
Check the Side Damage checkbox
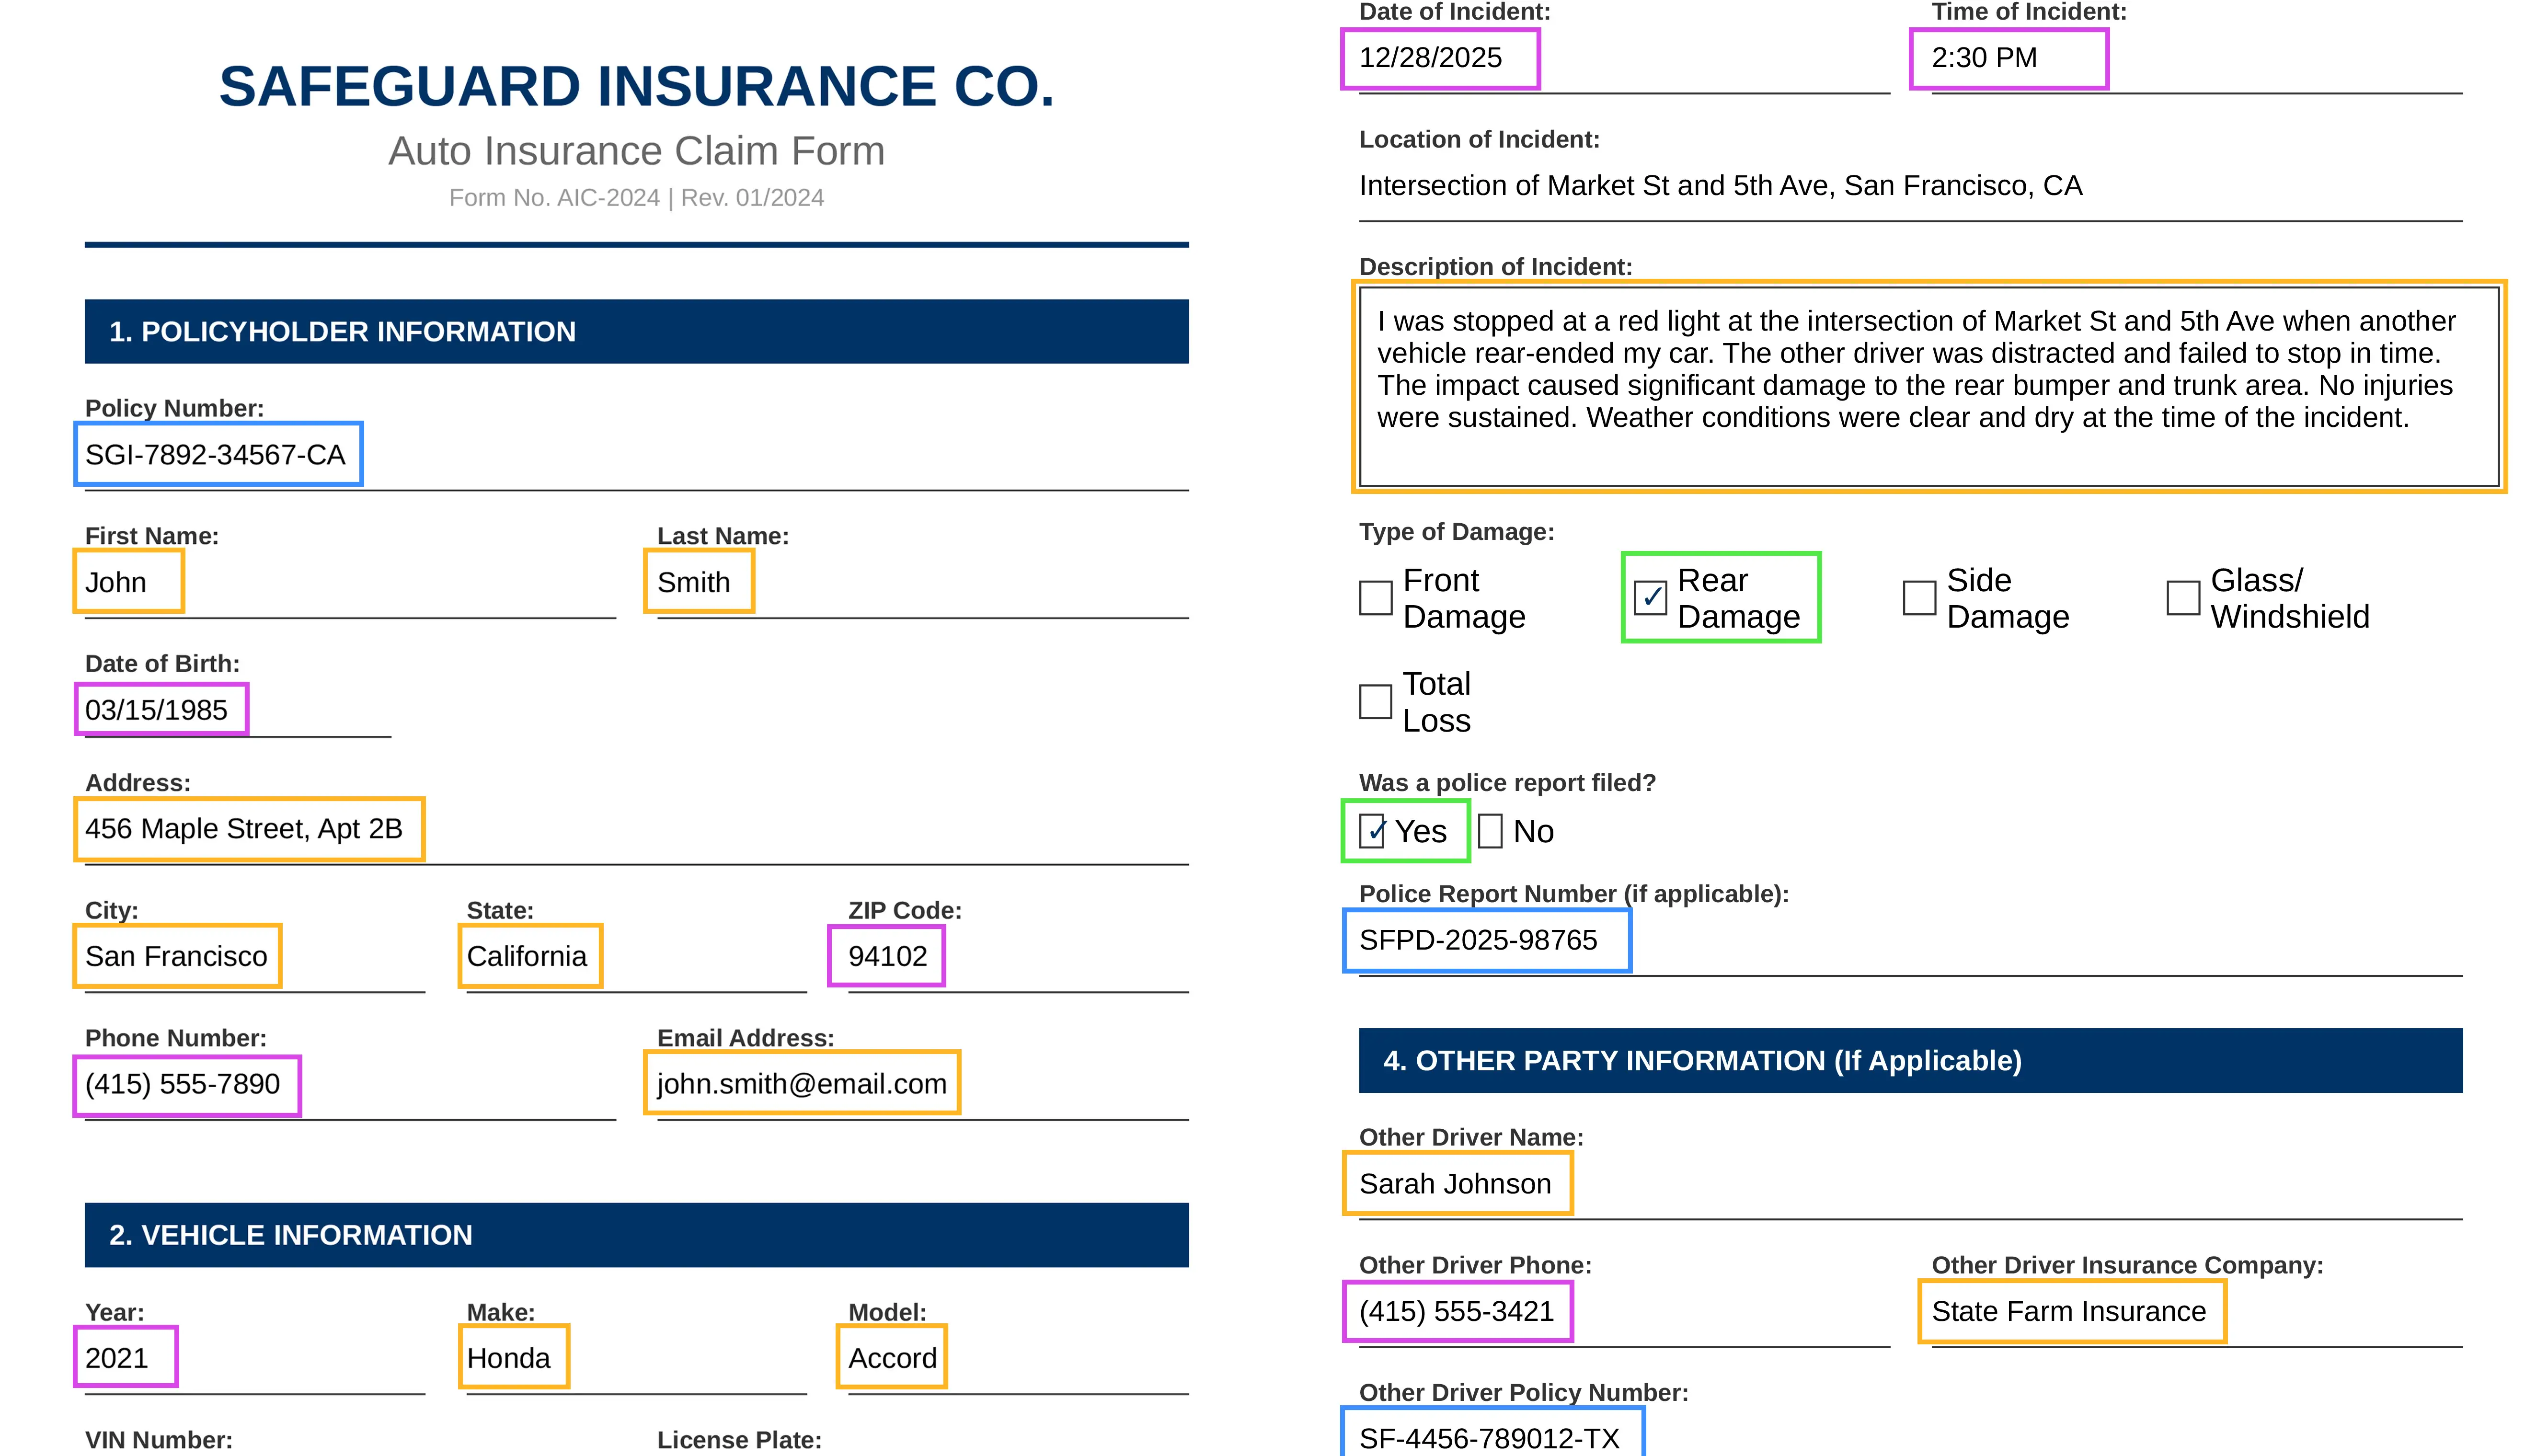1919,598
